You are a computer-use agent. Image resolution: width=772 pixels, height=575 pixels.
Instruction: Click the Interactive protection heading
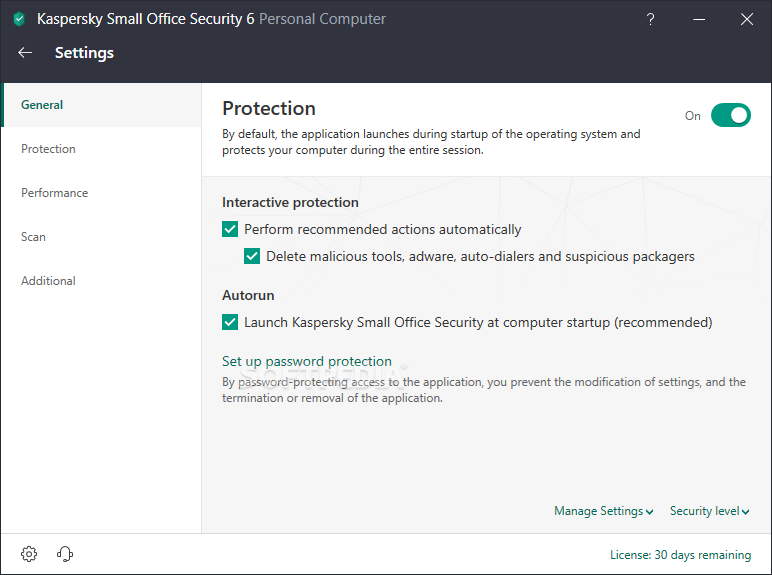click(x=290, y=202)
